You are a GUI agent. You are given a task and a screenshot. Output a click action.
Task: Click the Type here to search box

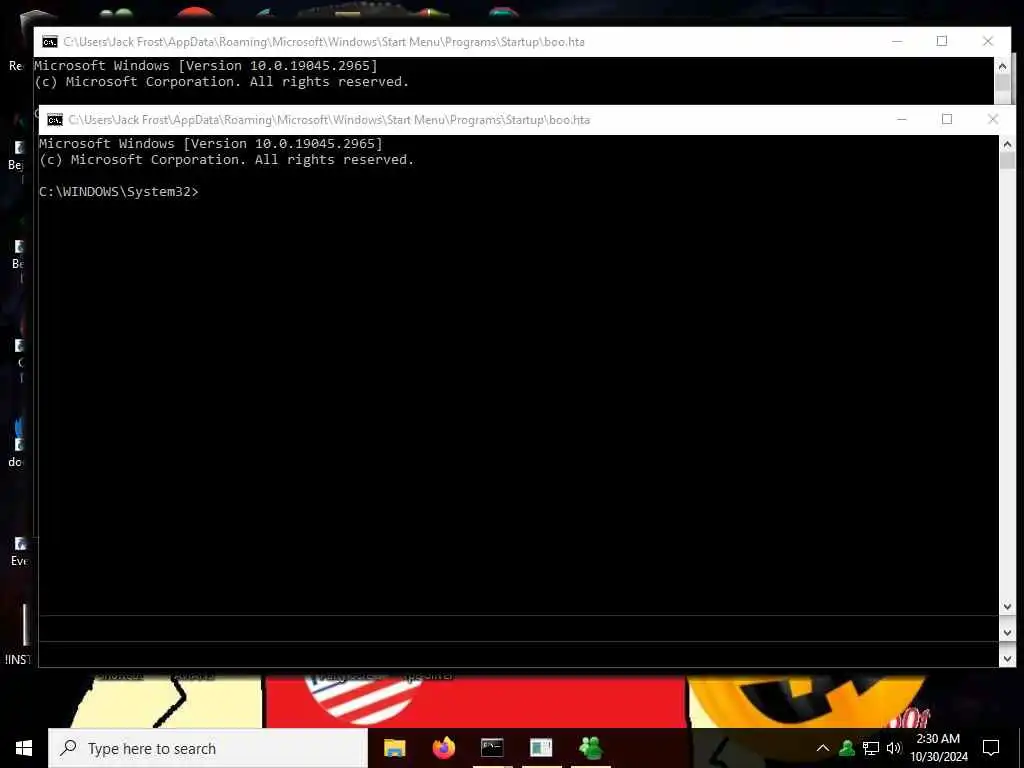208,748
